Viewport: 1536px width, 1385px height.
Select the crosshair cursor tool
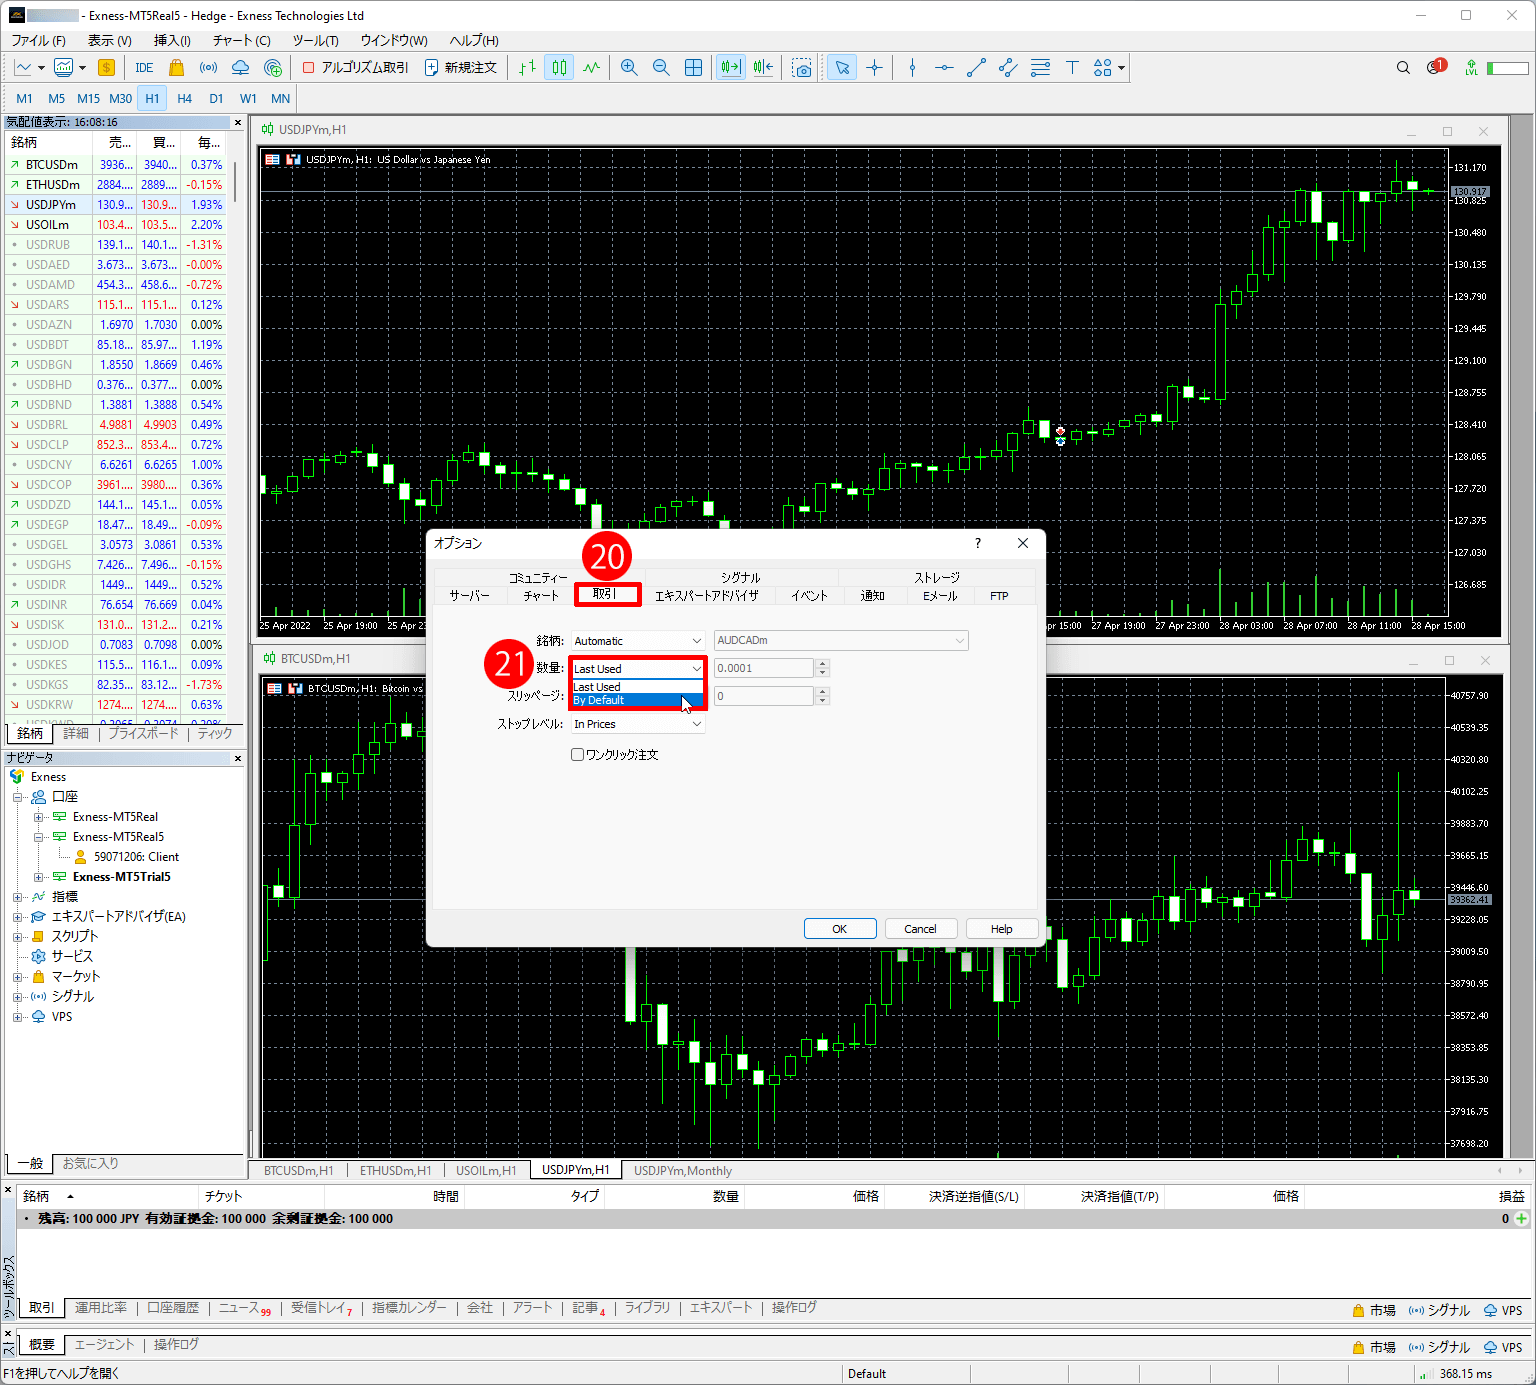click(x=875, y=68)
